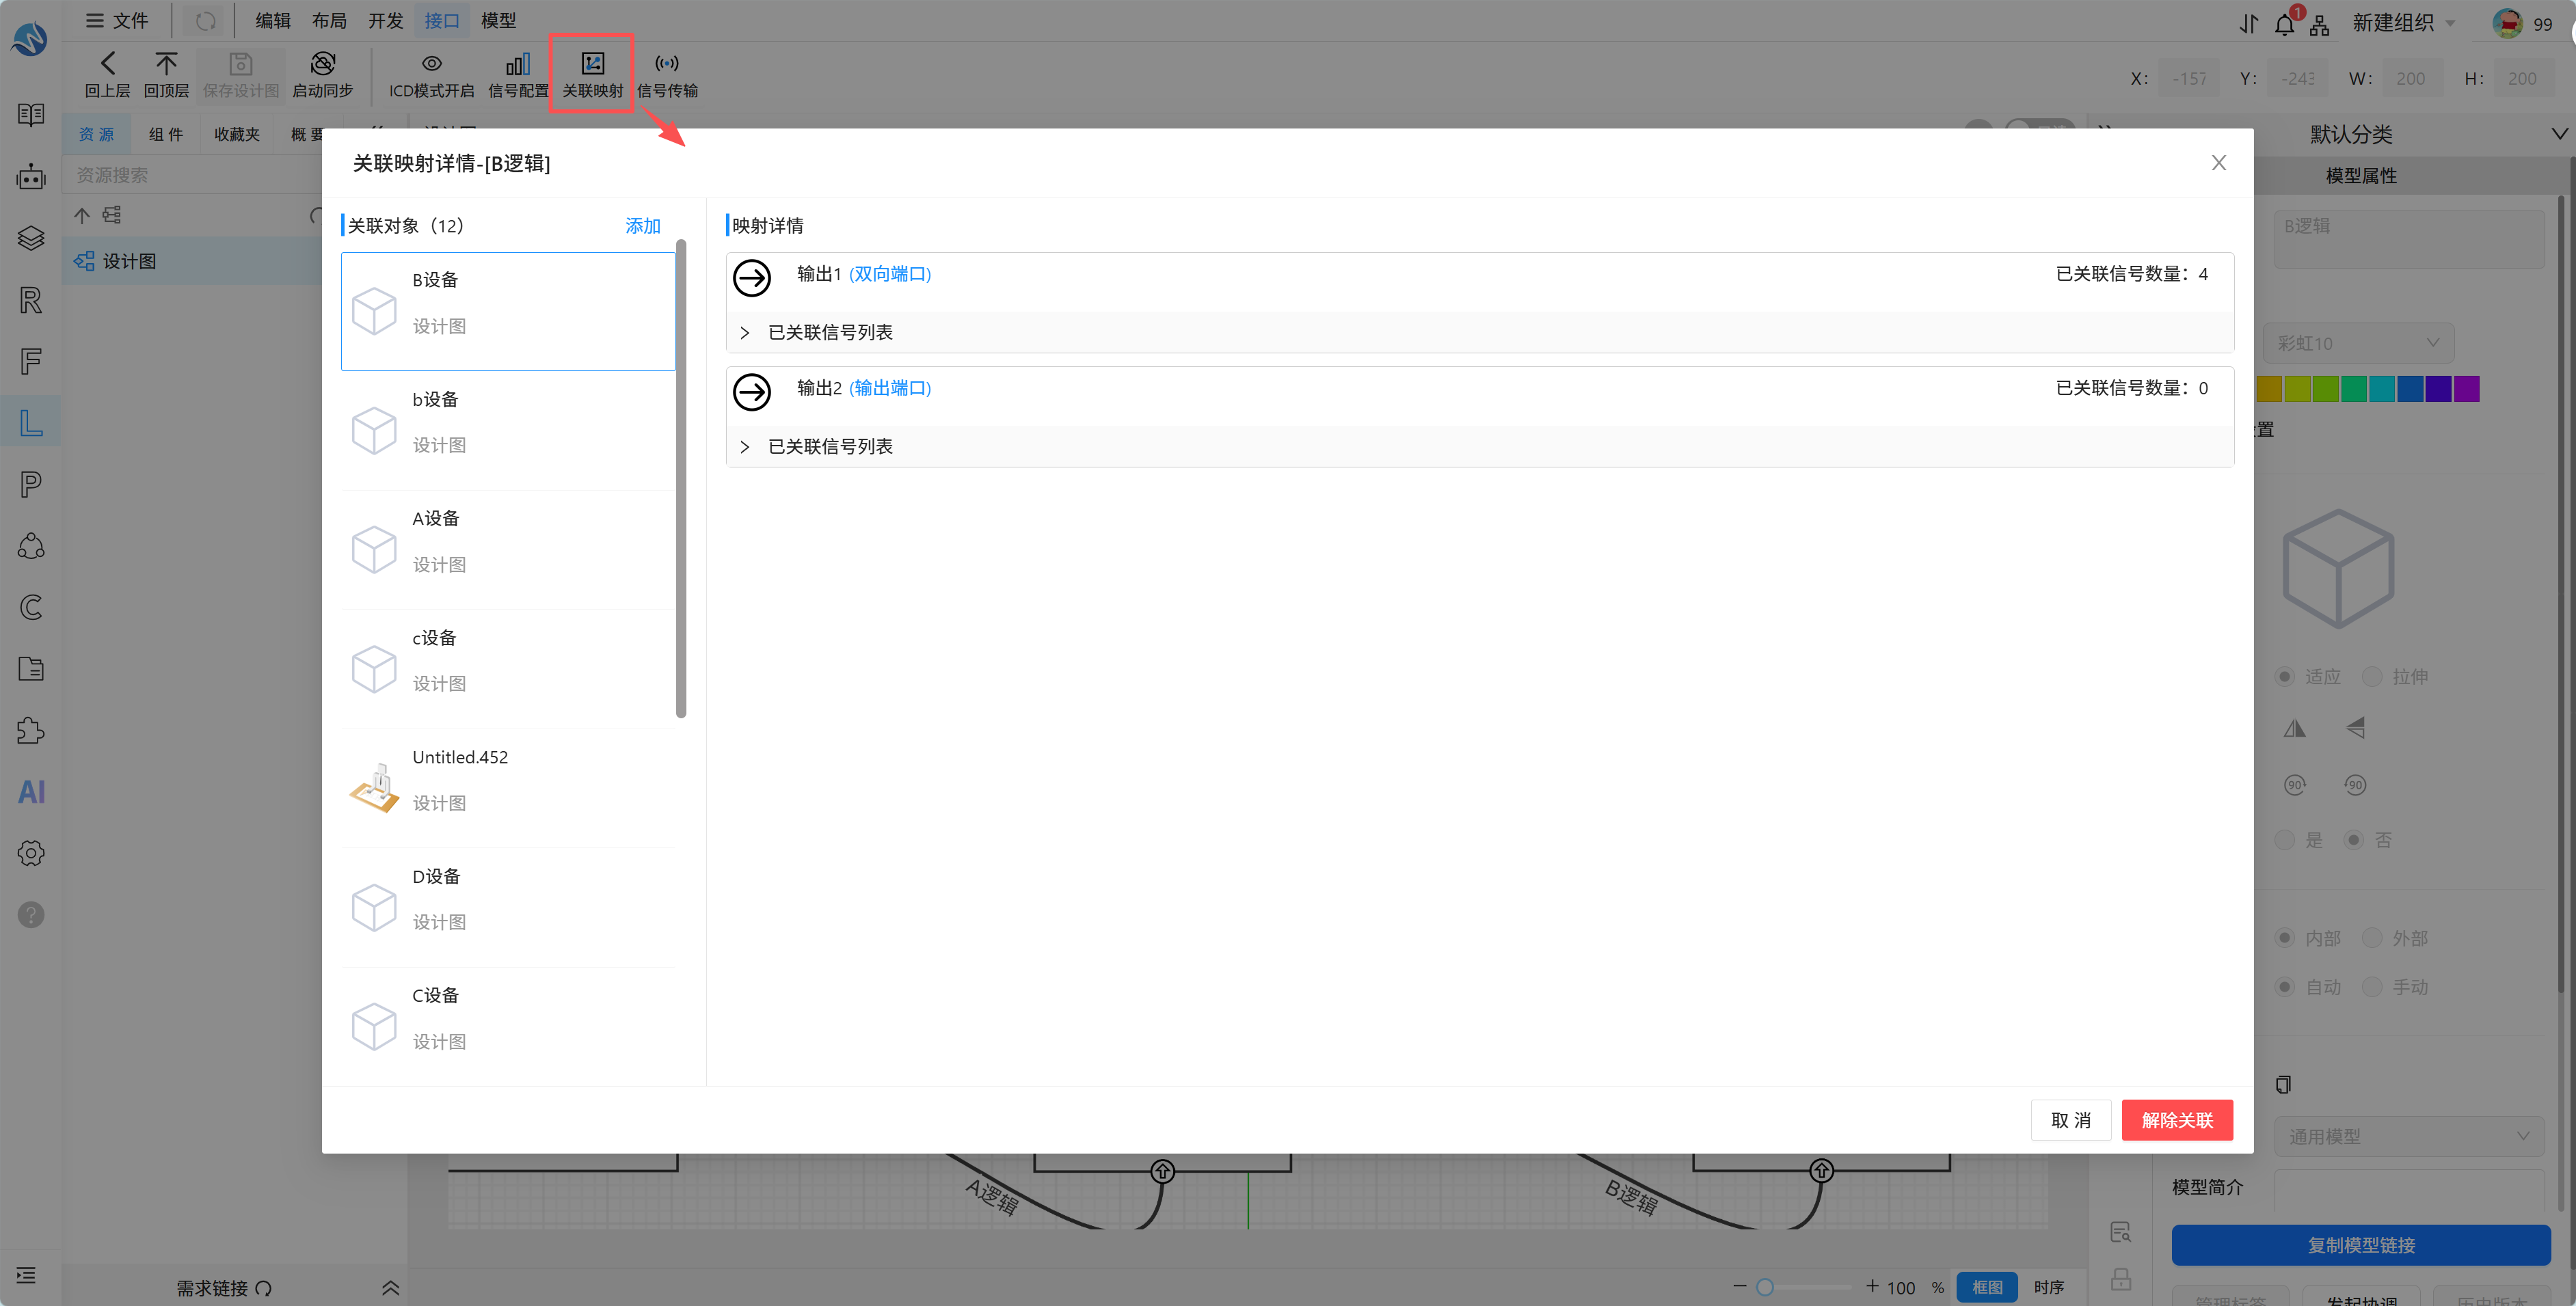Click the 取消 button
Viewport: 2576px width, 1306px height.
2070,1120
